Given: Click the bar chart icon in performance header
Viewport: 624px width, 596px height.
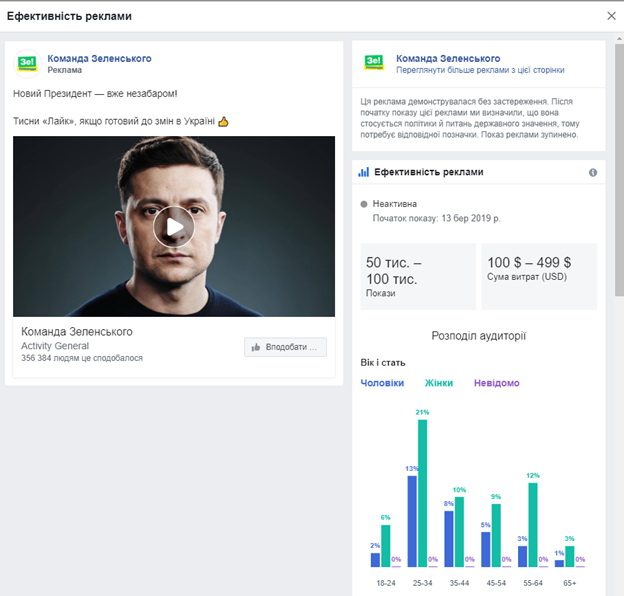Looking at the screenshot, I should 364,172.
